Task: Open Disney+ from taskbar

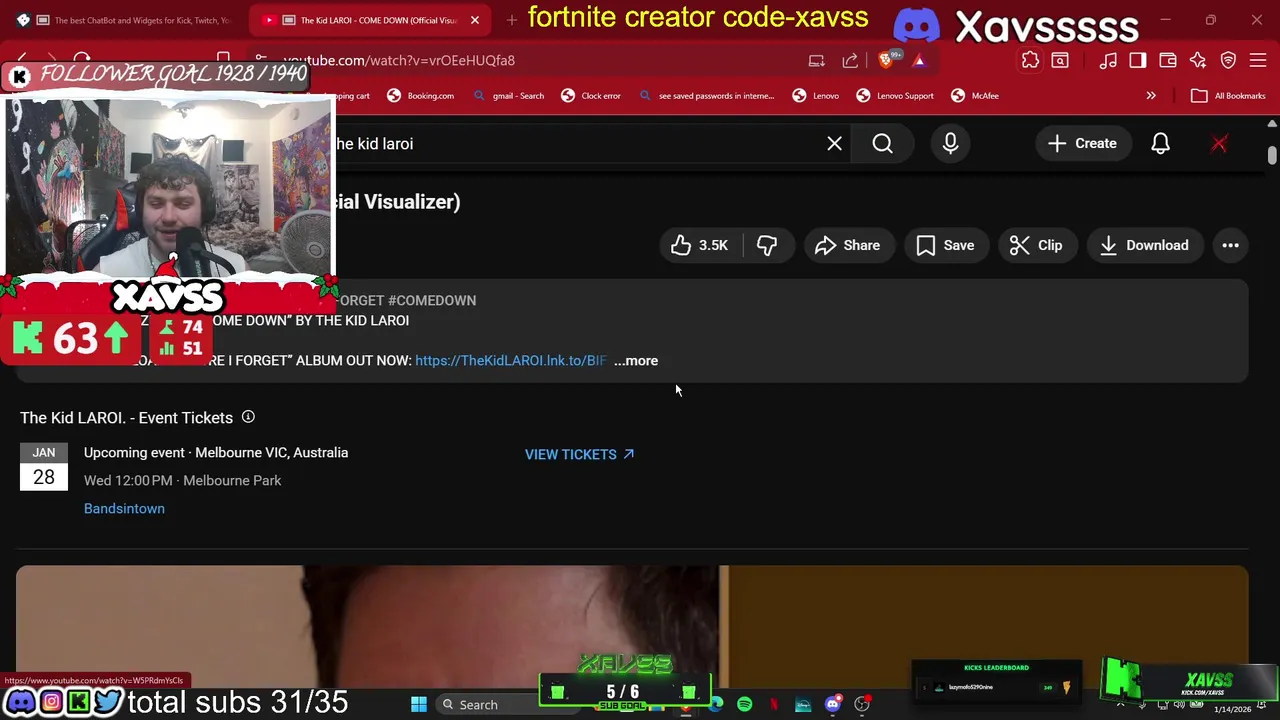Action: (x=803, y=704)
